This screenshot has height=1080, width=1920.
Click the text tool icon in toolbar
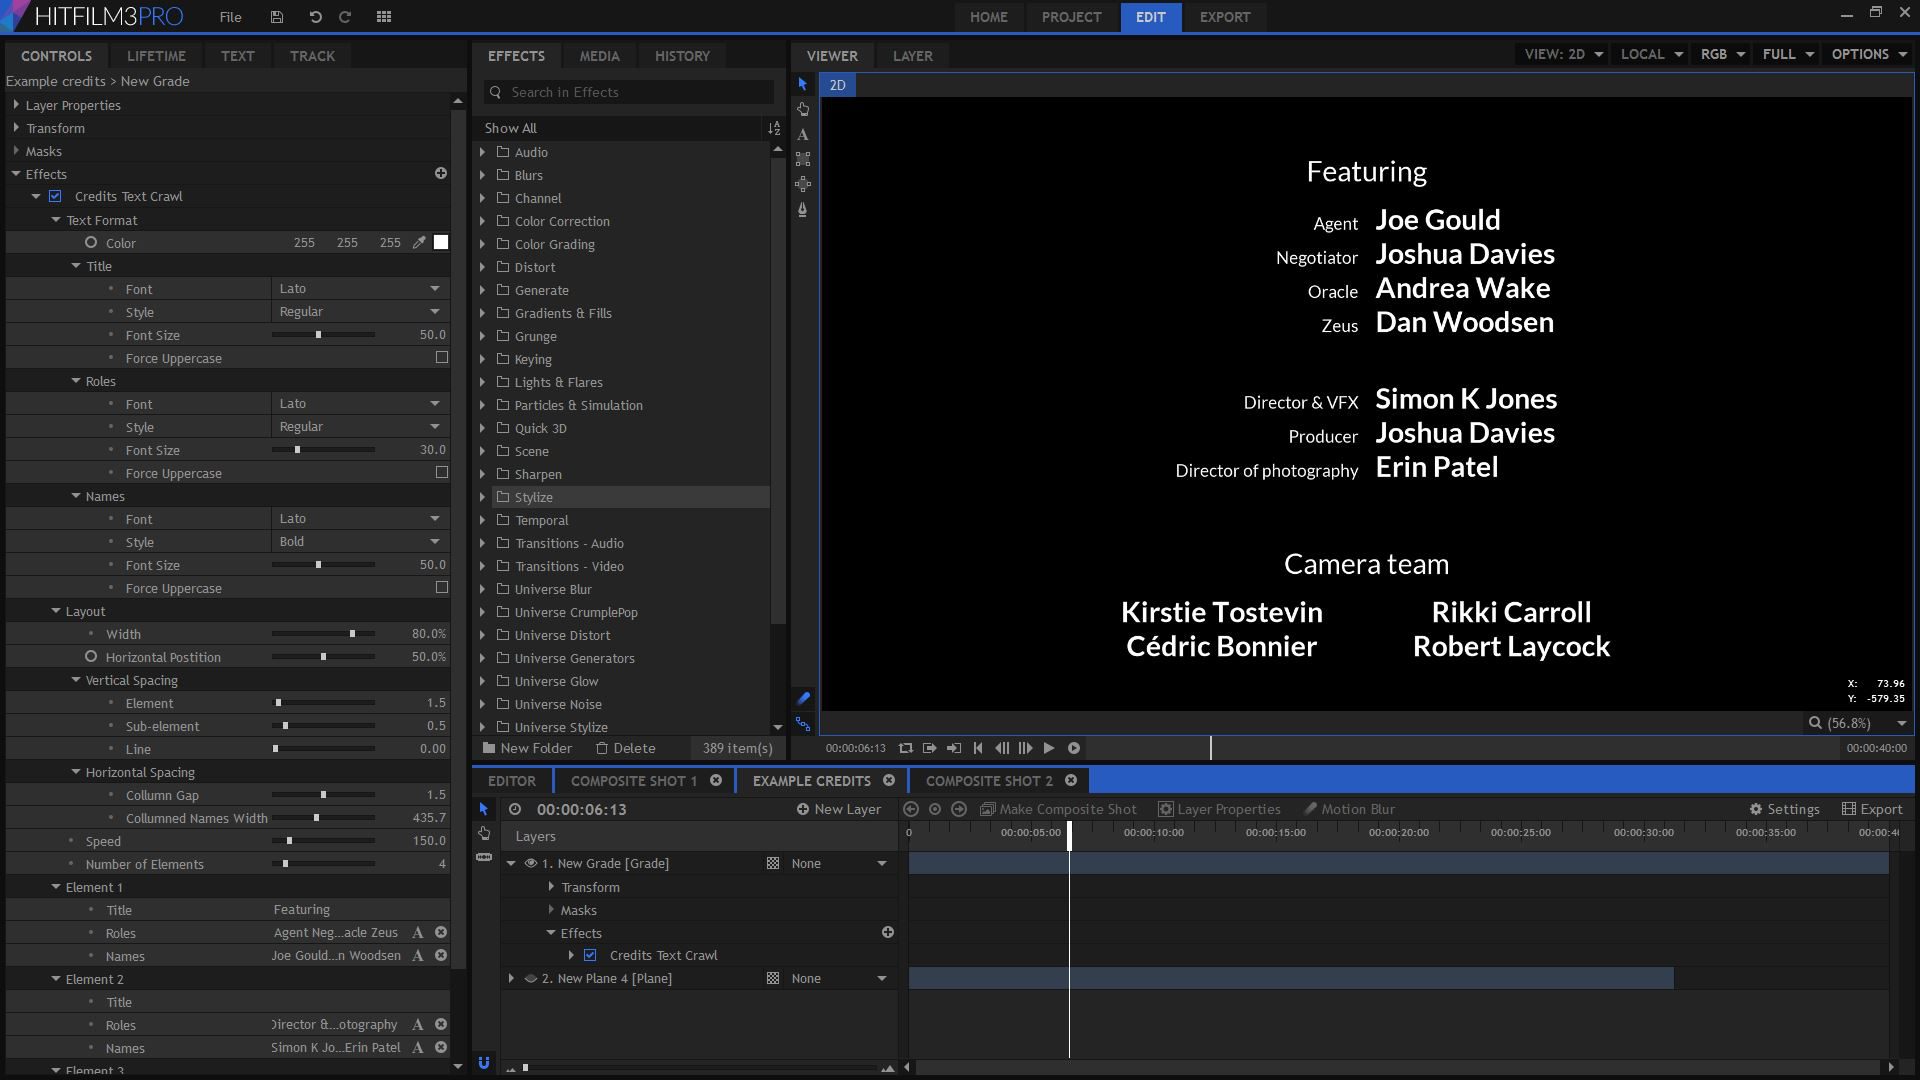(803, 135)
